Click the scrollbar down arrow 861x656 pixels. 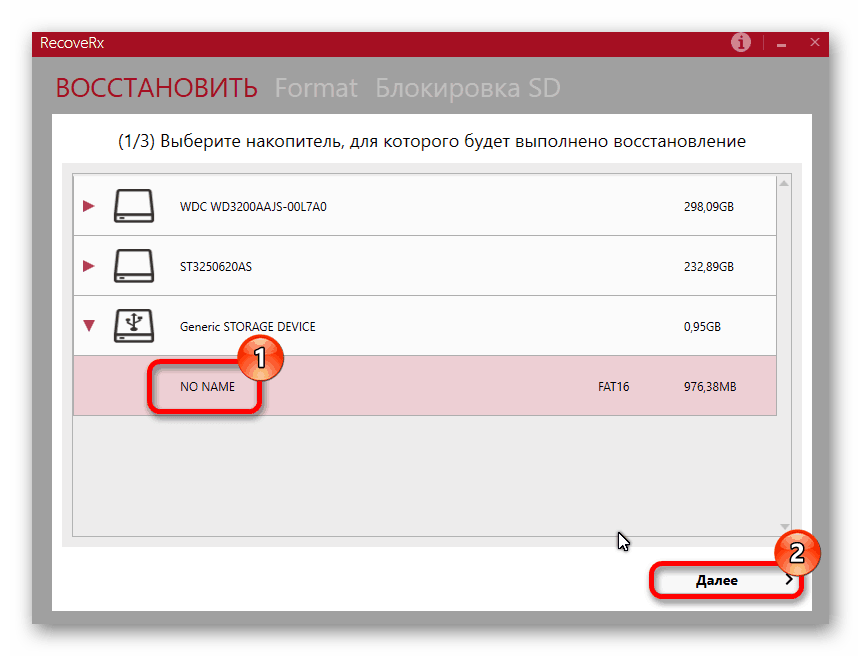pos(784,526)
